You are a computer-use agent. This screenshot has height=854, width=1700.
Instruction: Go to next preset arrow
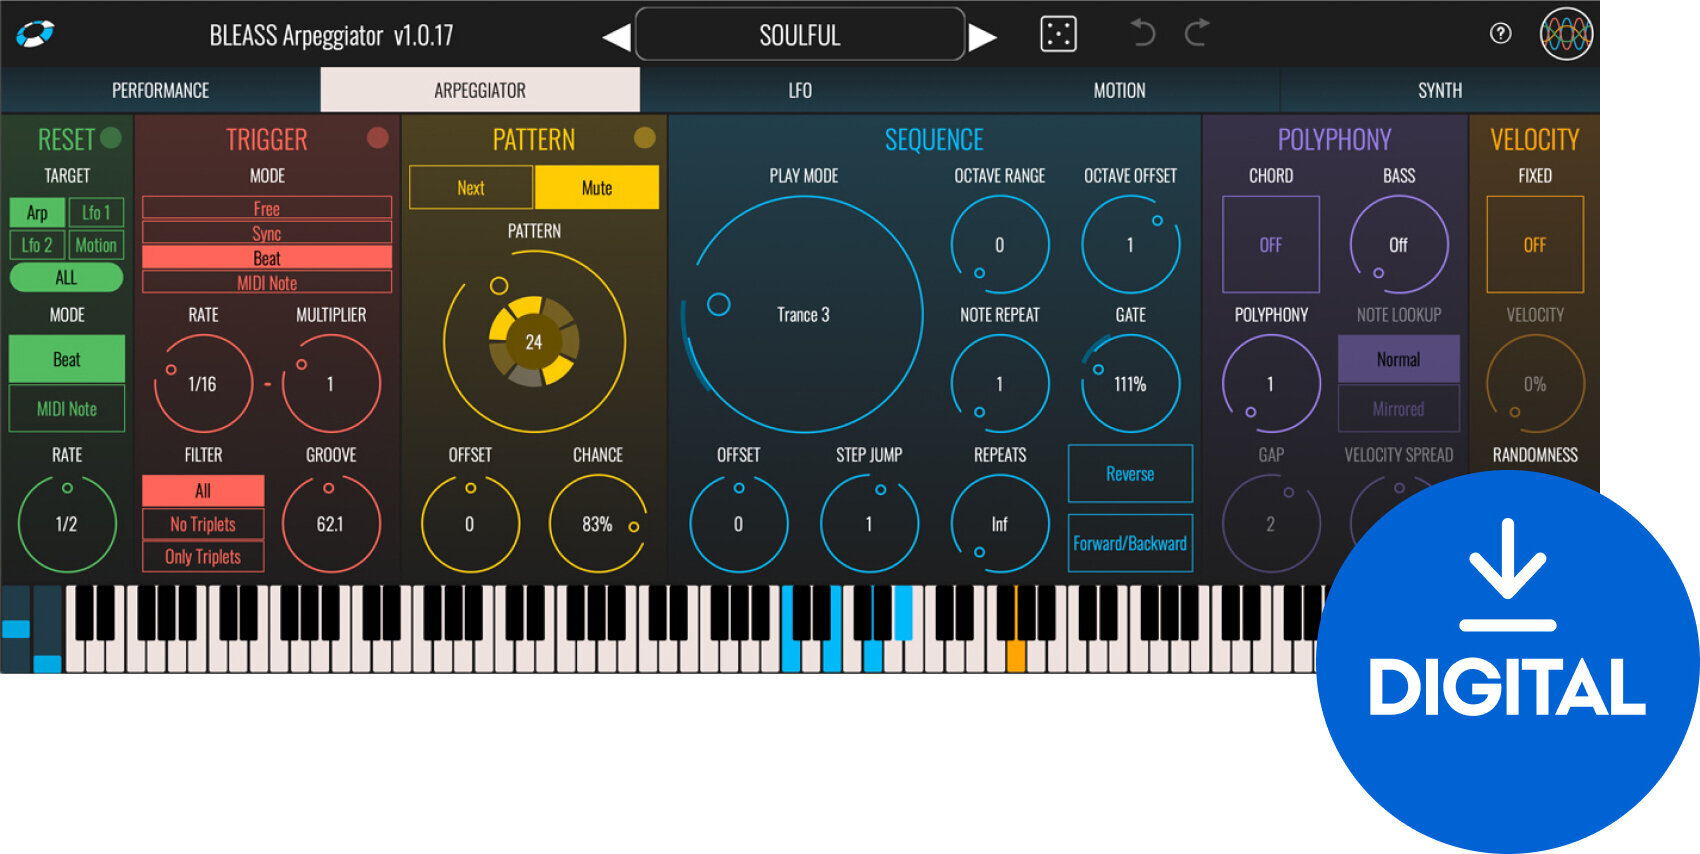point(983,37)
